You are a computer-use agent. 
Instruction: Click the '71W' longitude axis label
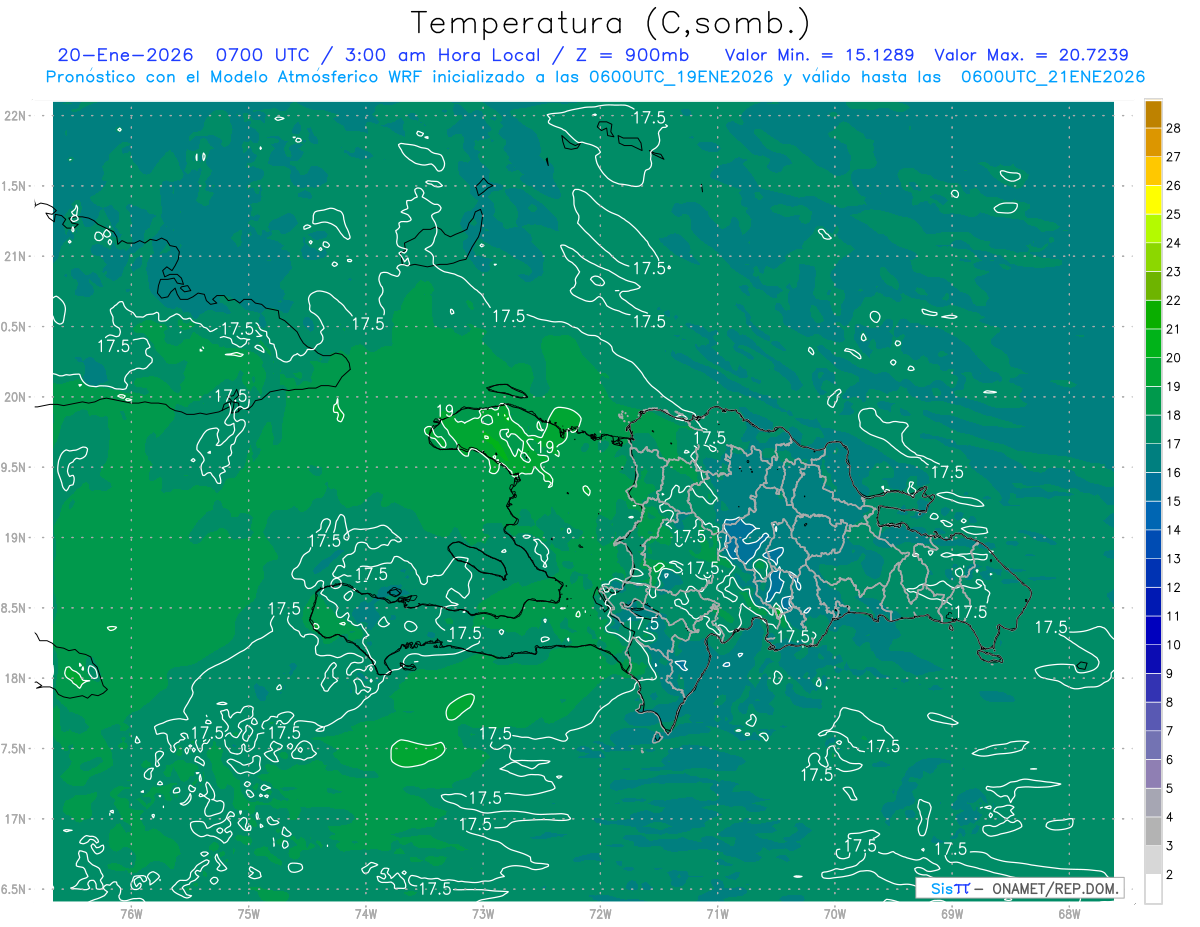[717, 913]
